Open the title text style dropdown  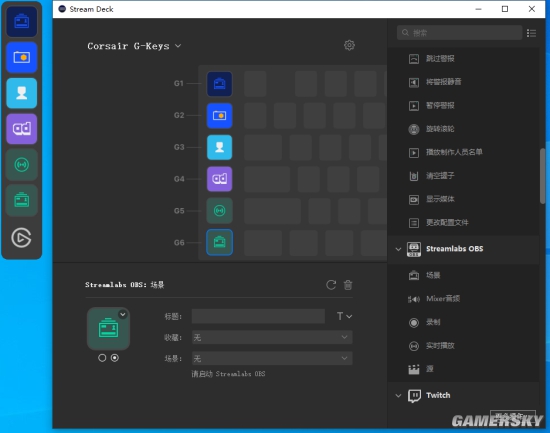344,317
